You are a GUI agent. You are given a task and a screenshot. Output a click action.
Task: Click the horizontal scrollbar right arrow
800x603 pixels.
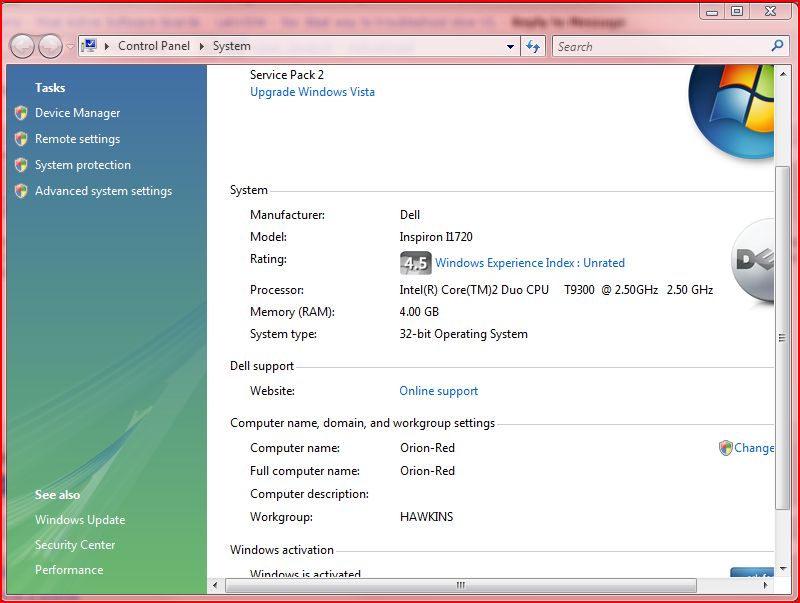tap(765, 585)
